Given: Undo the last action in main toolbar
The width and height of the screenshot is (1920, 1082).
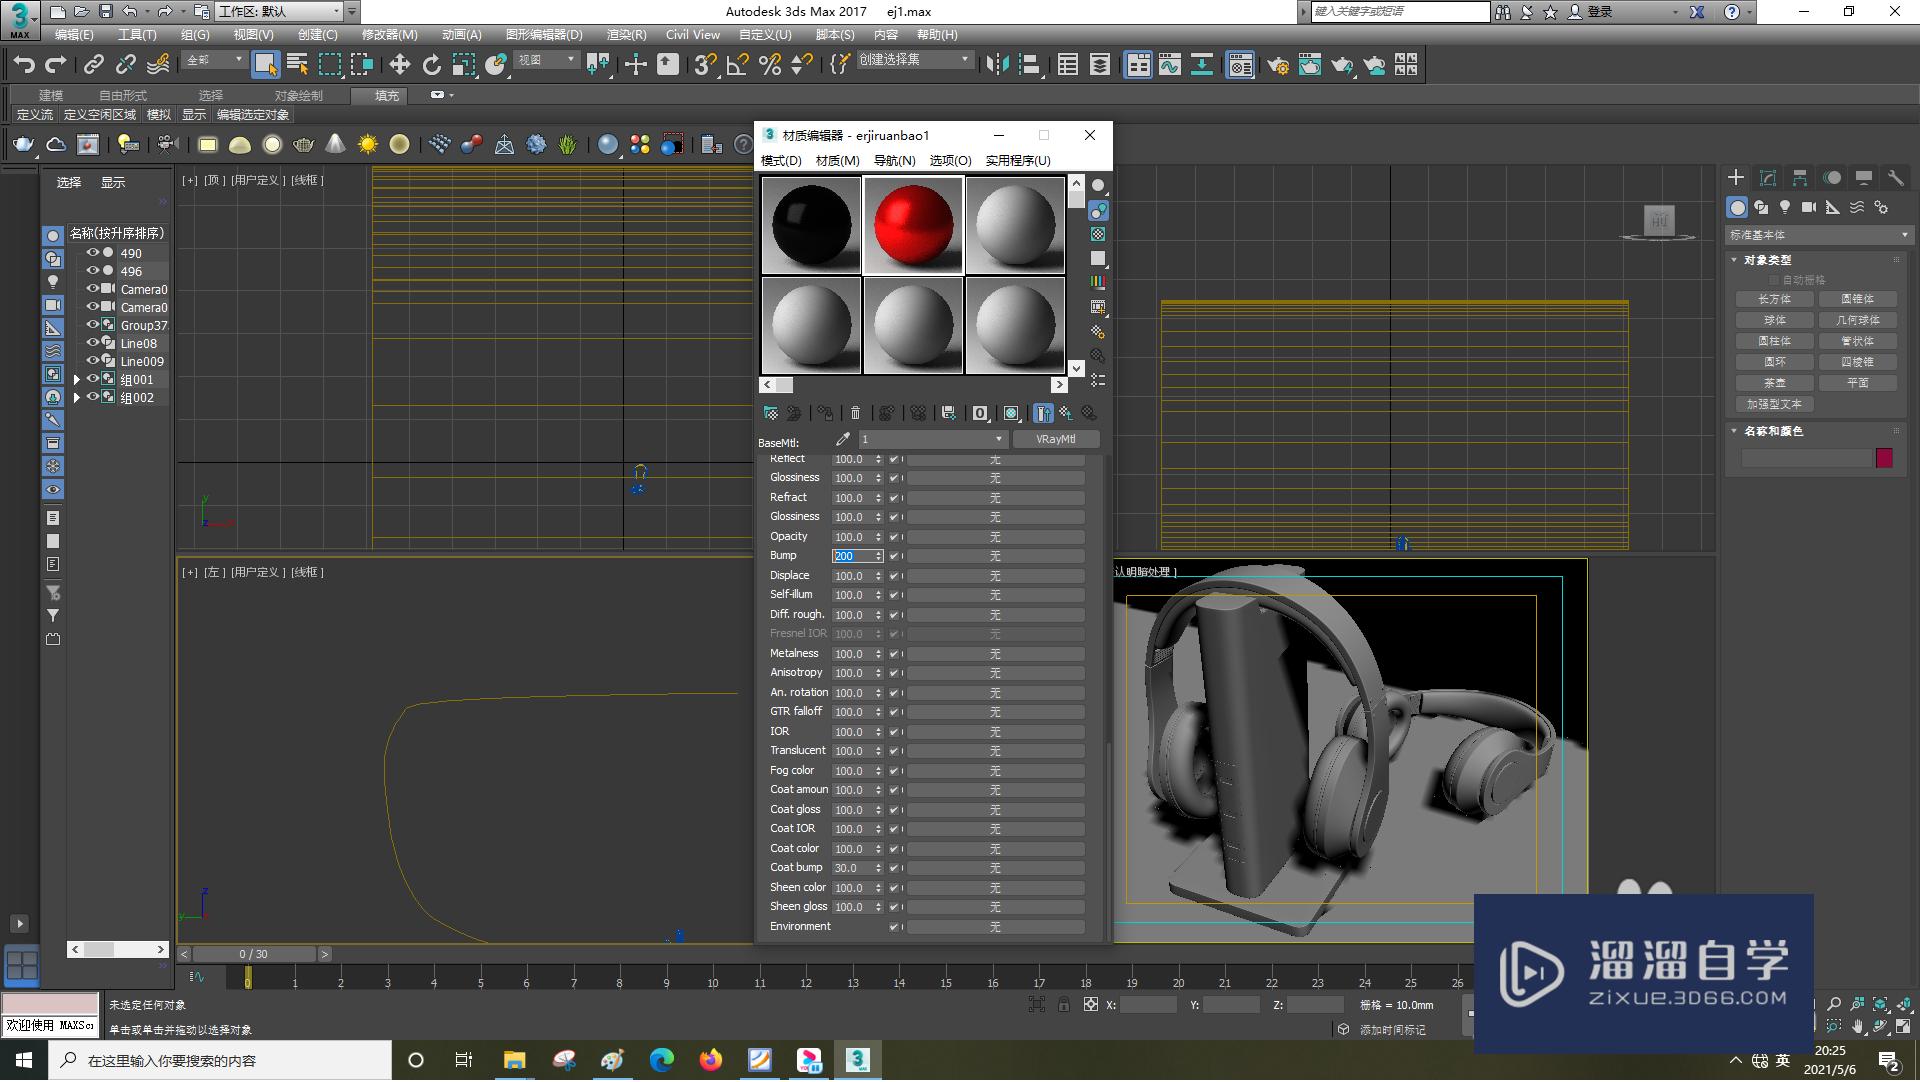Looking at the screenshot, I should [x=24, y=65].
